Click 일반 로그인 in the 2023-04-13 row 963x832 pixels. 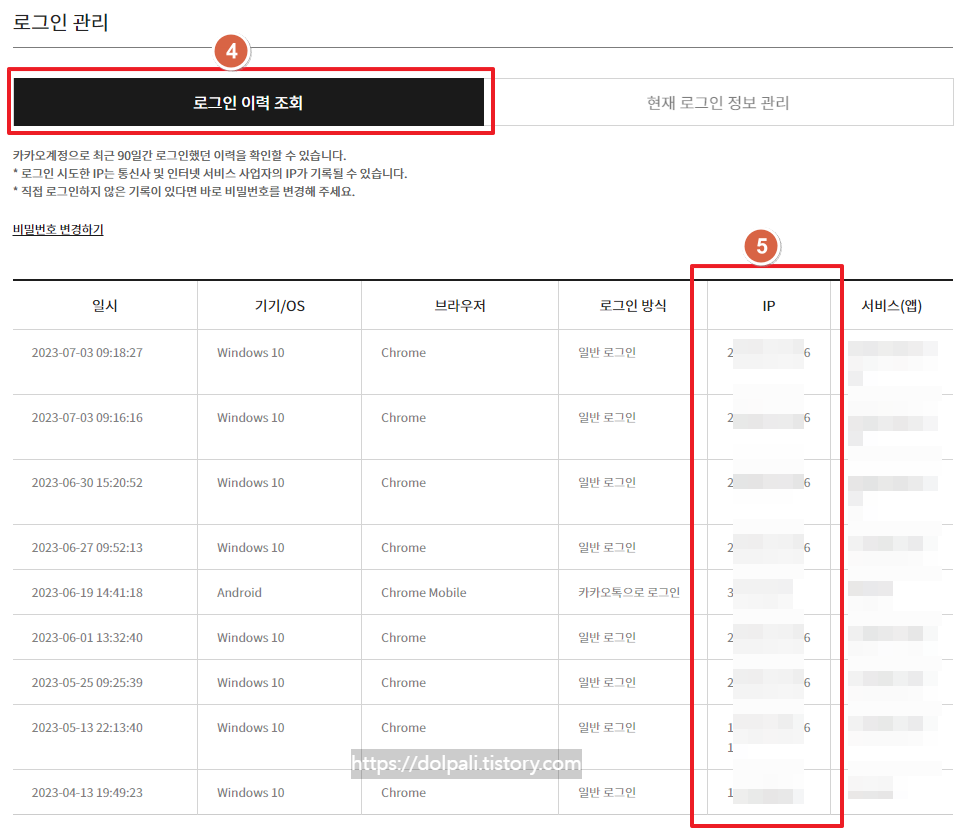(x=607, y=792)
